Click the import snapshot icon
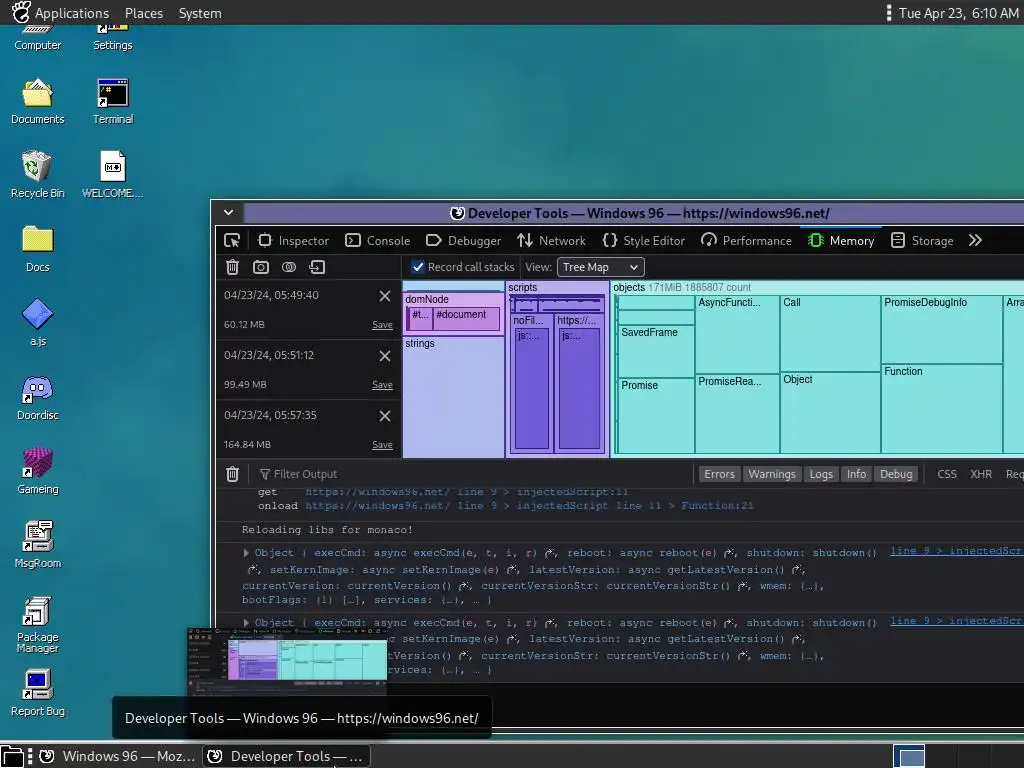 tap(317, 267)
